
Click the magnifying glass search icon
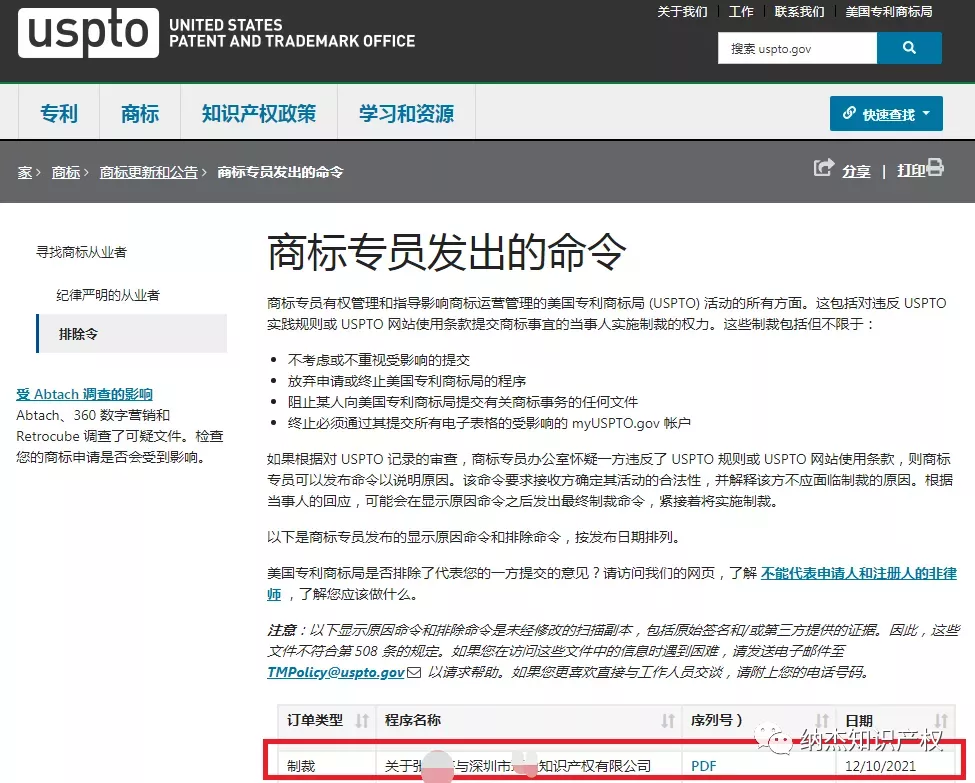[908, 47]
